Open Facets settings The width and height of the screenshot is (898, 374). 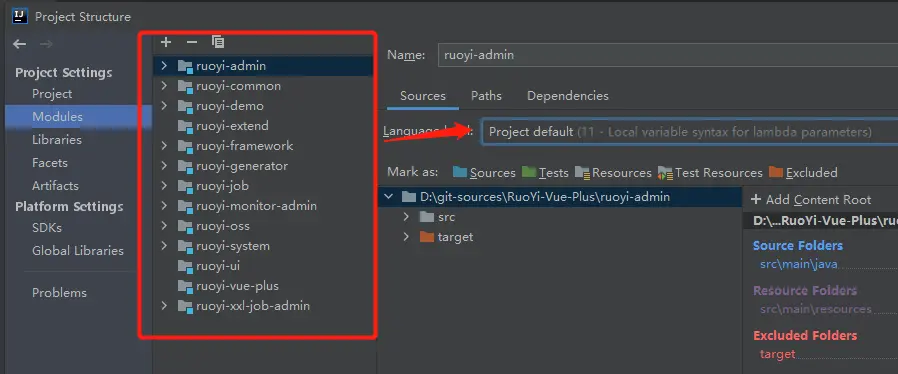click(x=50, y=163)
